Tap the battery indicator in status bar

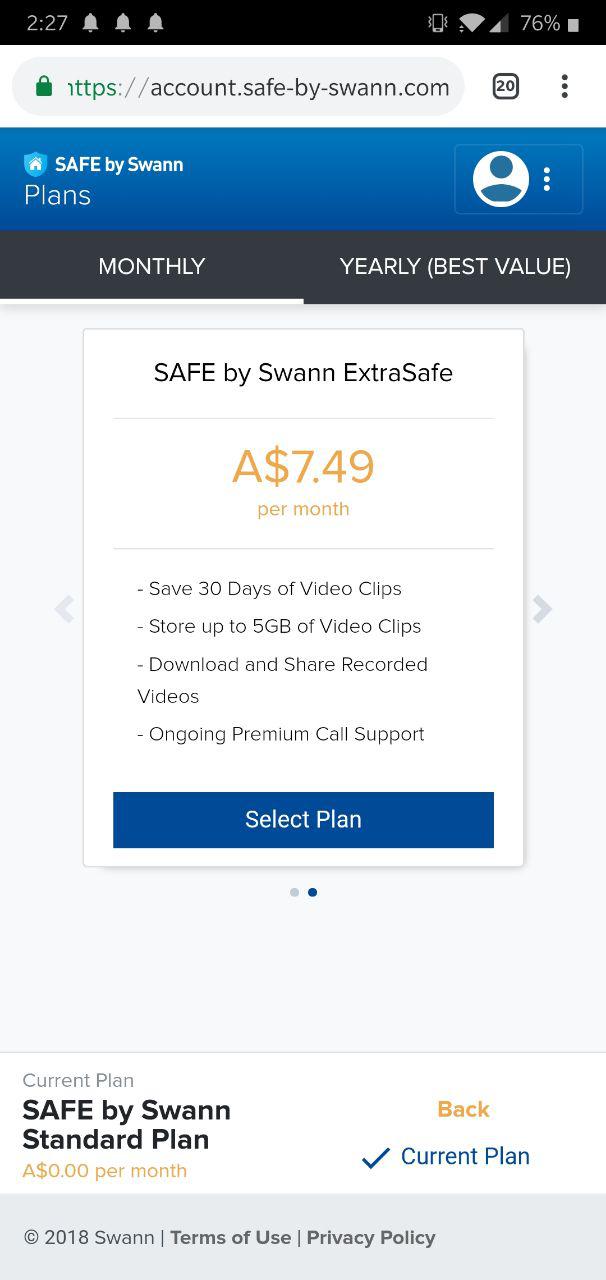[x=573, y=23]
